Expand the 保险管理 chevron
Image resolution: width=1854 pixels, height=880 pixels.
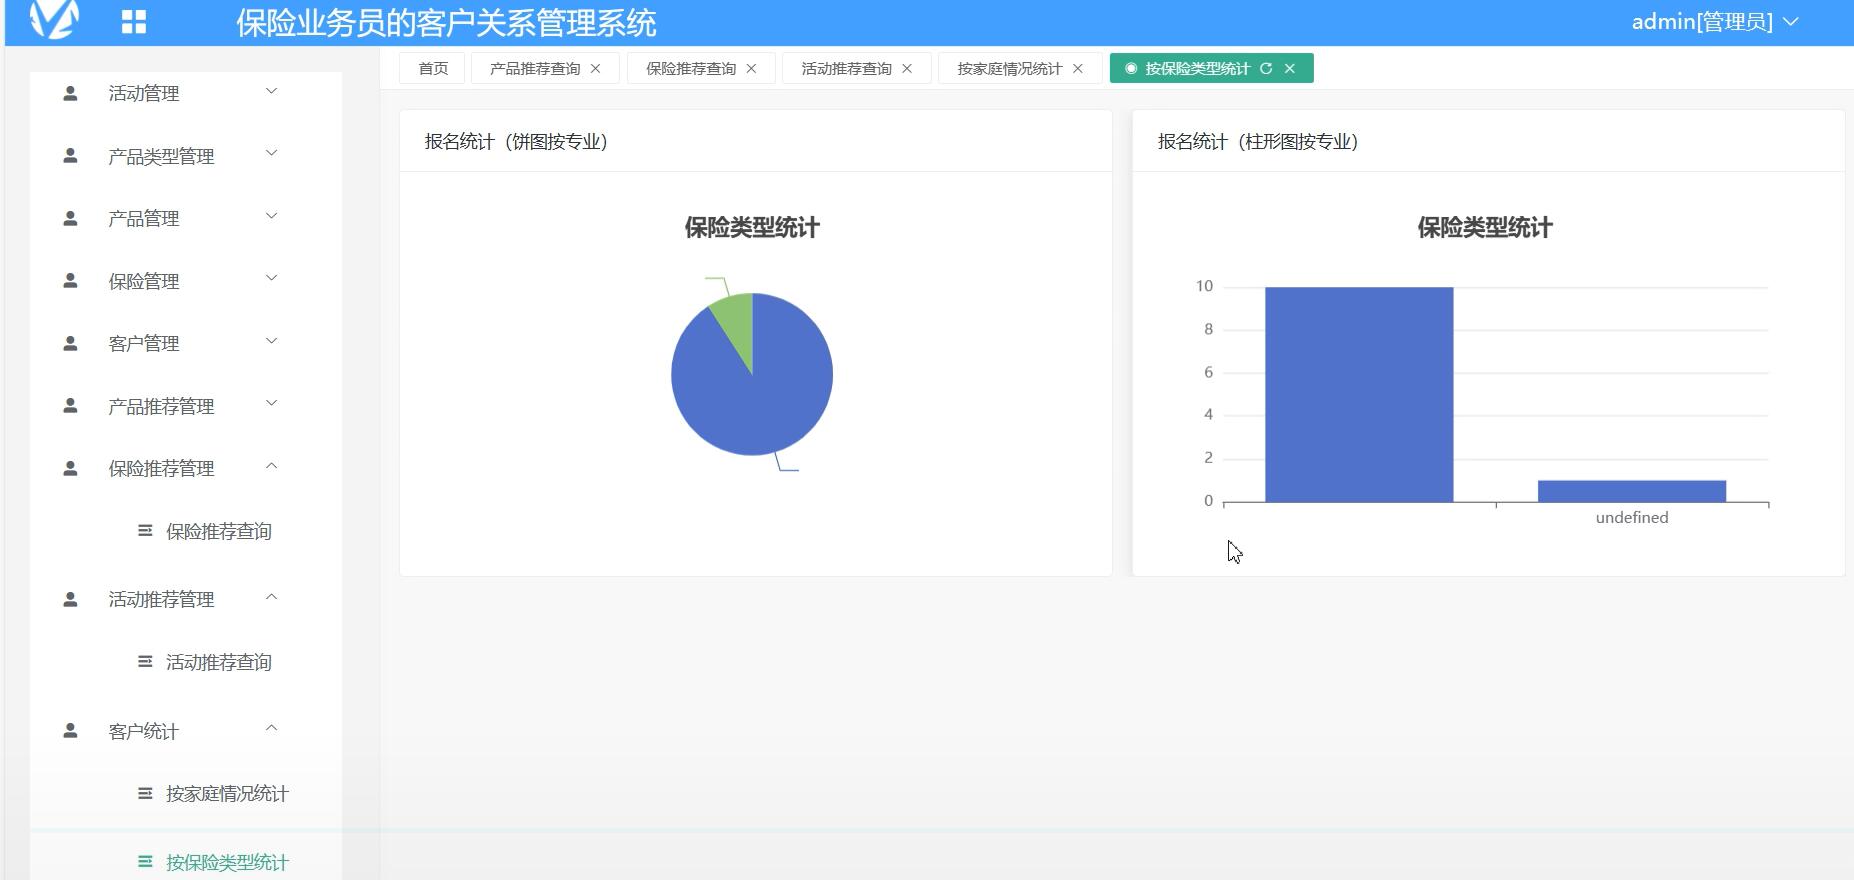point(271,278)
